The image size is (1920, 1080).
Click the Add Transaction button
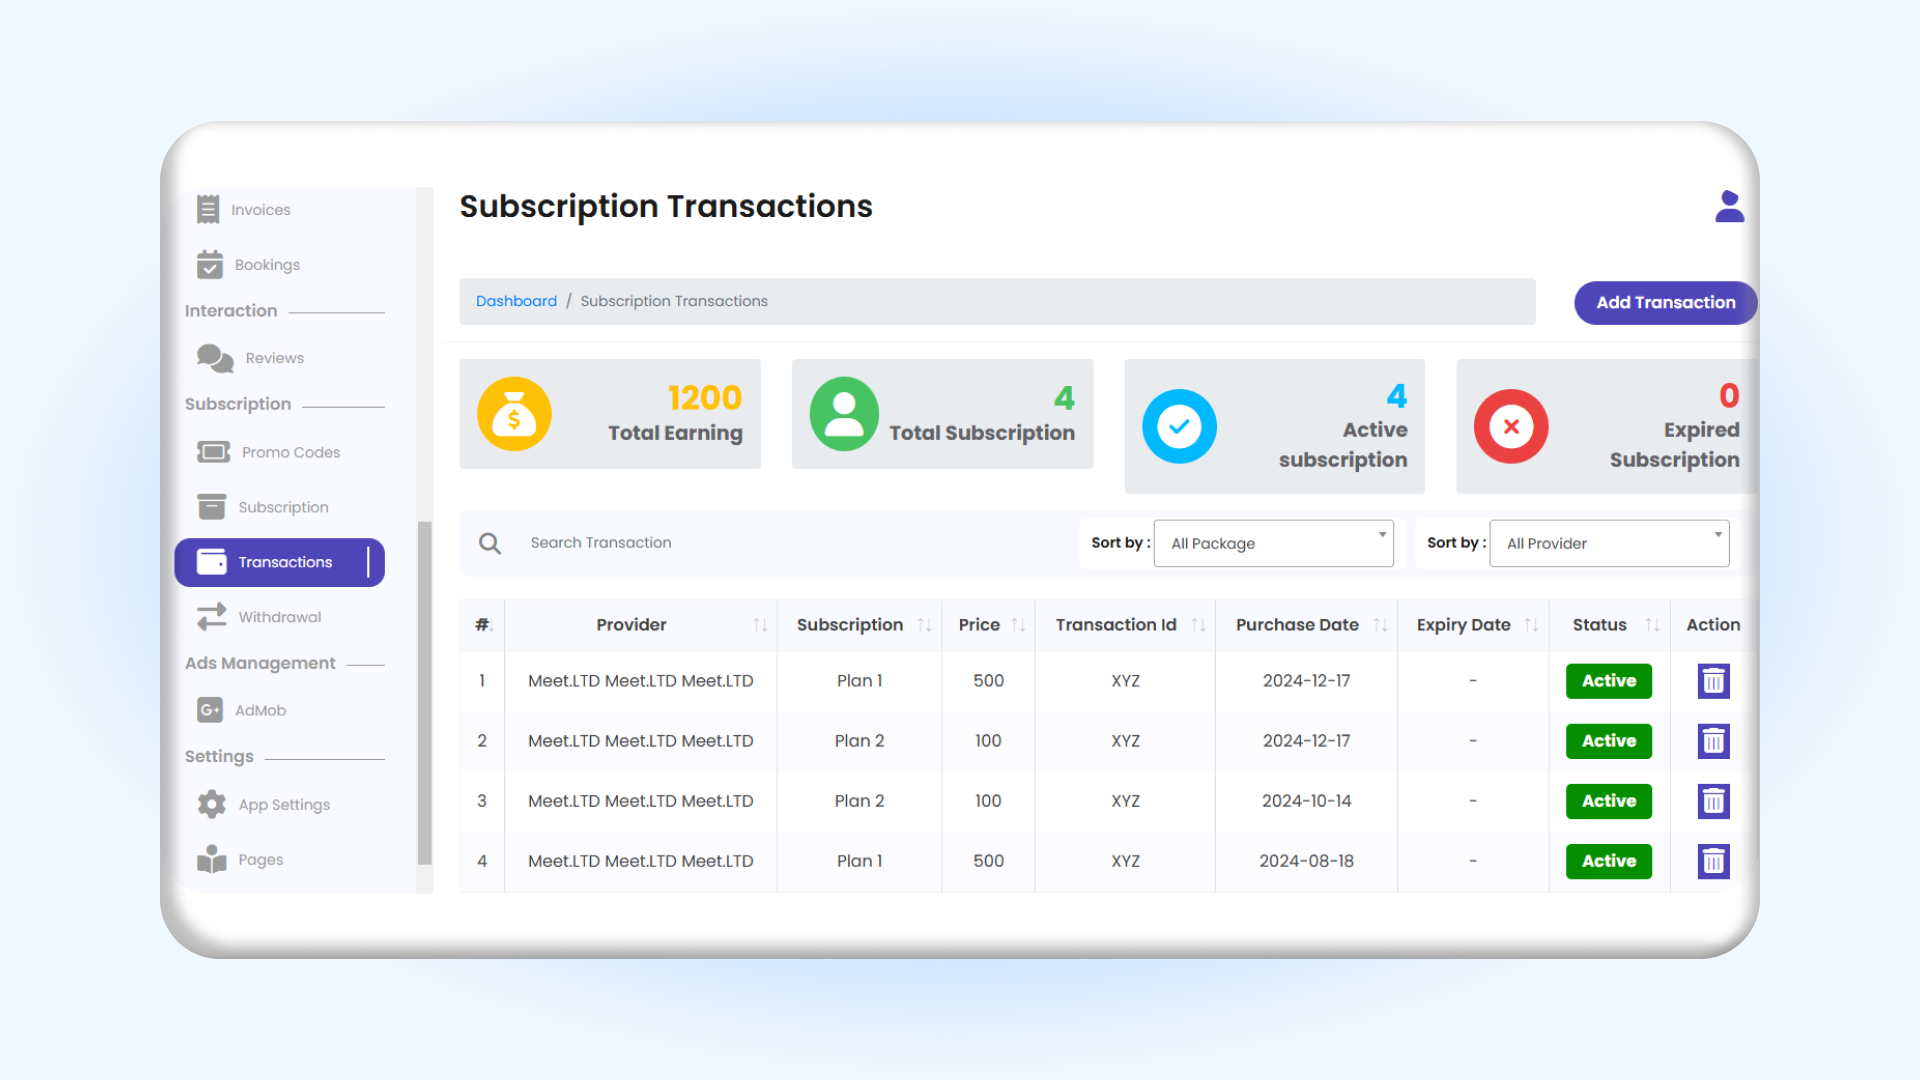(1665, 302)
